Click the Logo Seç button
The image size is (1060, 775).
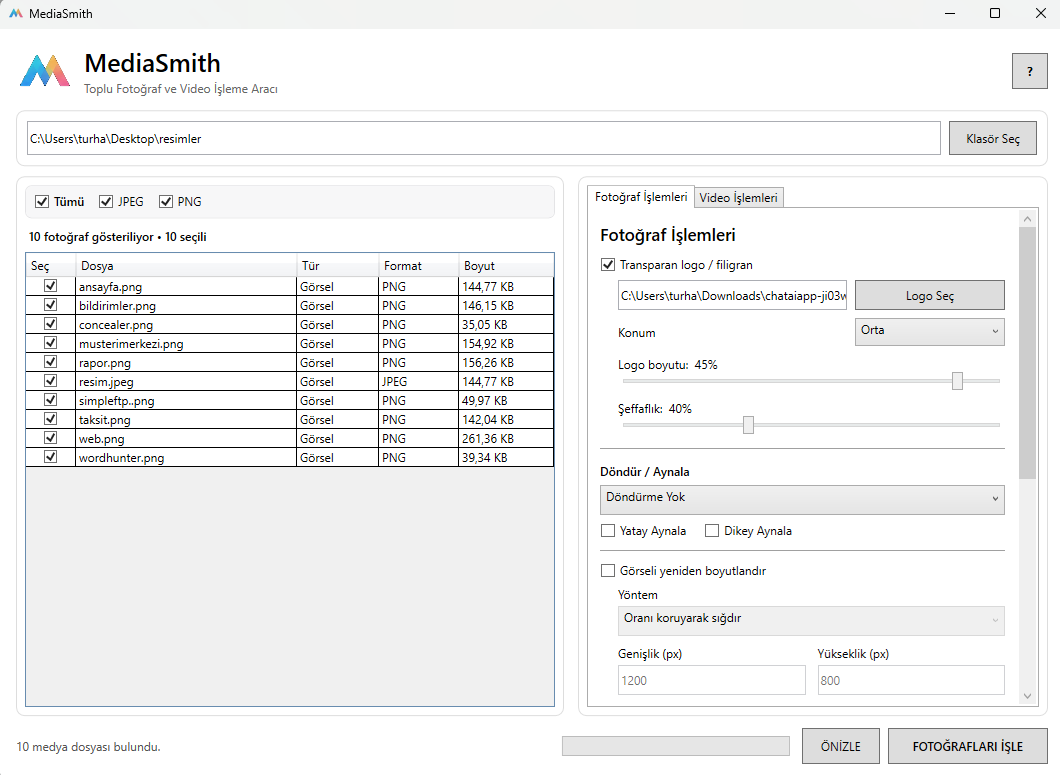click(x=930, y=296)
